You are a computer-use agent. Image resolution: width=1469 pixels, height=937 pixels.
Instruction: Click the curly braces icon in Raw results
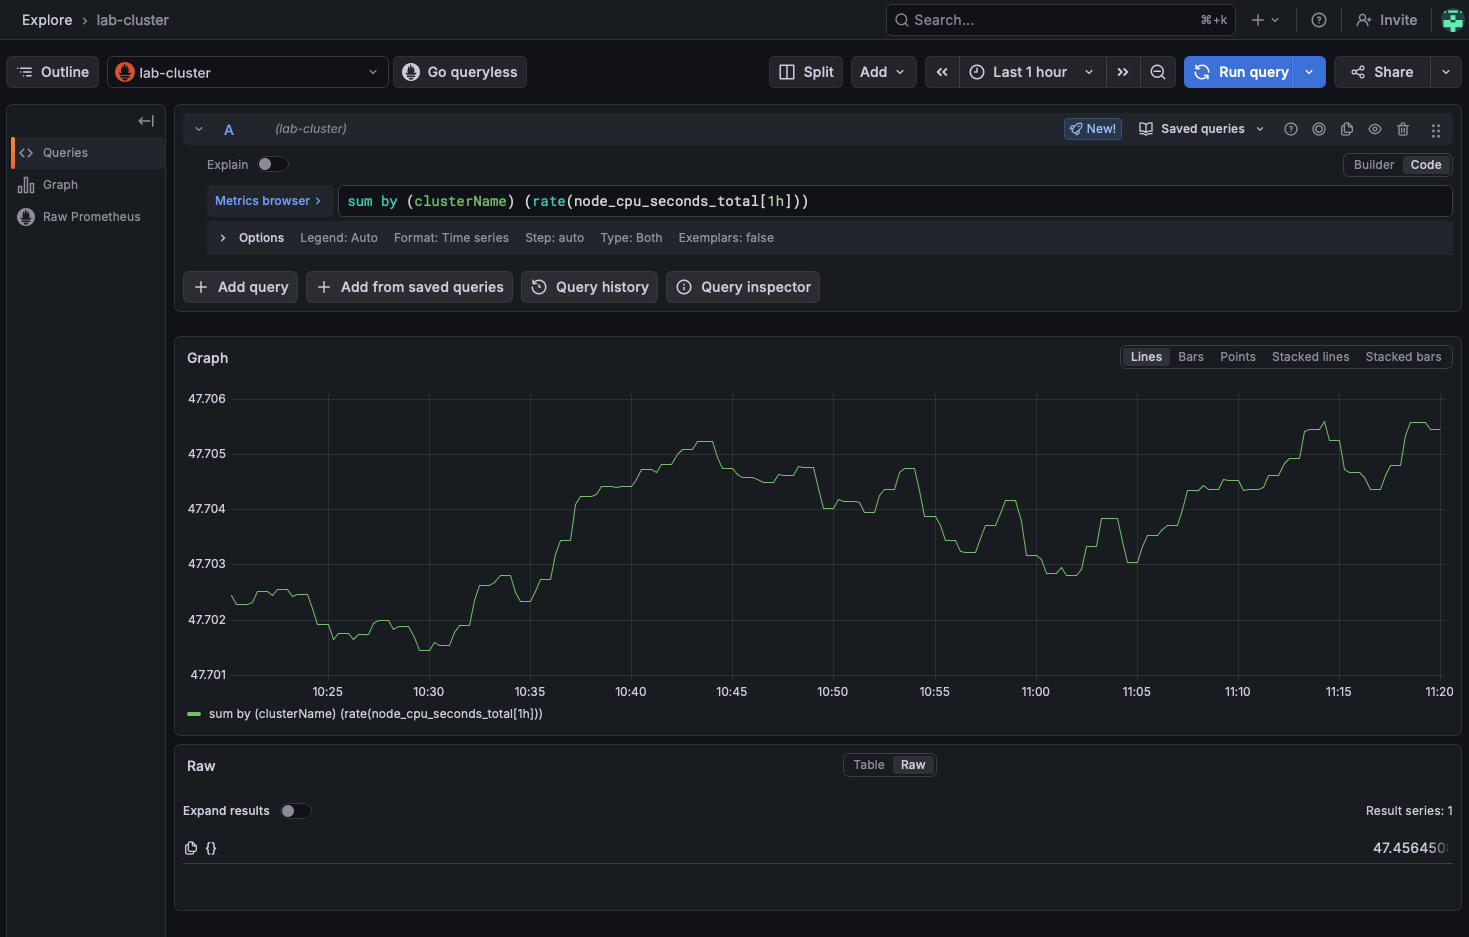[x=211, y=848]
